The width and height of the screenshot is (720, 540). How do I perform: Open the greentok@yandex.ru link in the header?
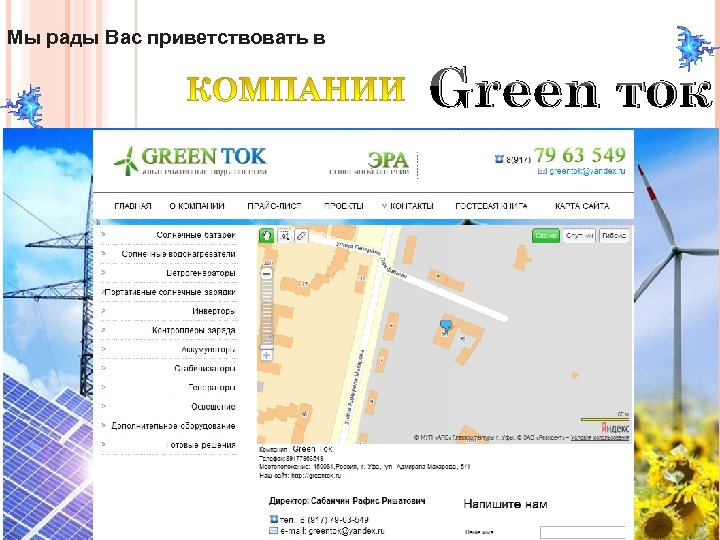tap(587, 171)
